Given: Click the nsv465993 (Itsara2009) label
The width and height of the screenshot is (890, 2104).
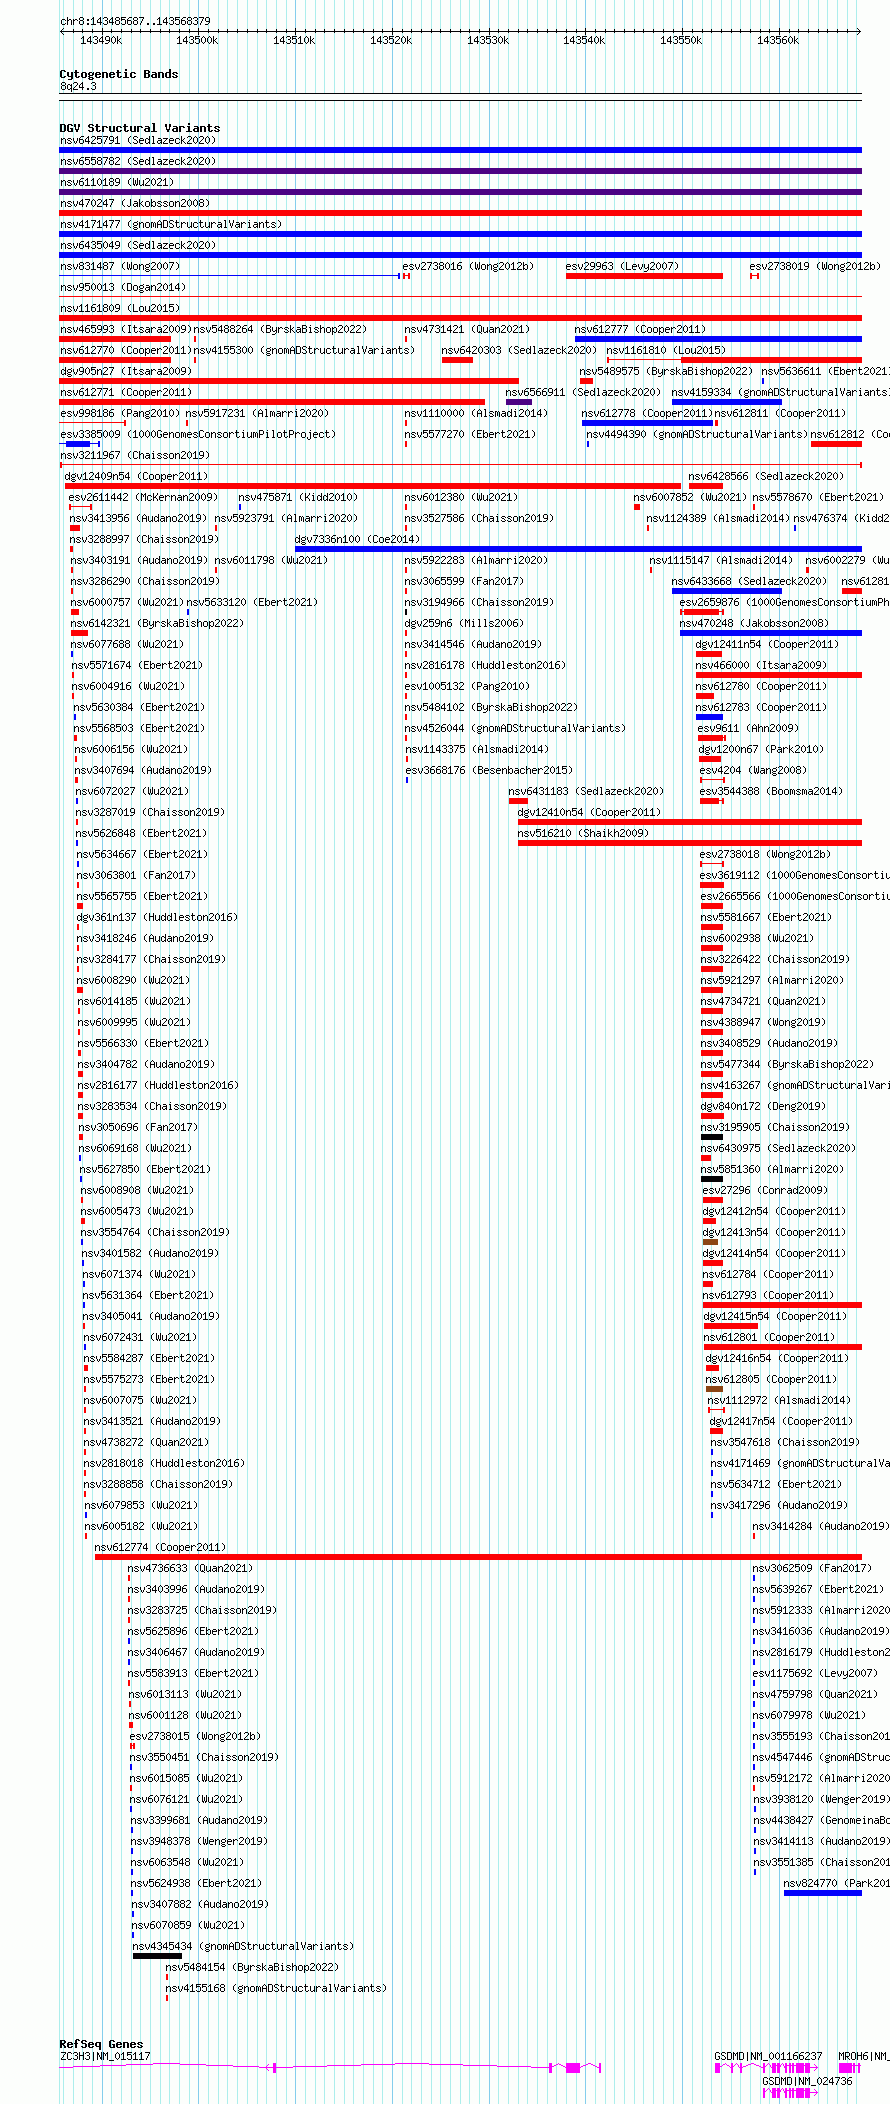Looking at the screenshot, I should [x=125, y=329].
